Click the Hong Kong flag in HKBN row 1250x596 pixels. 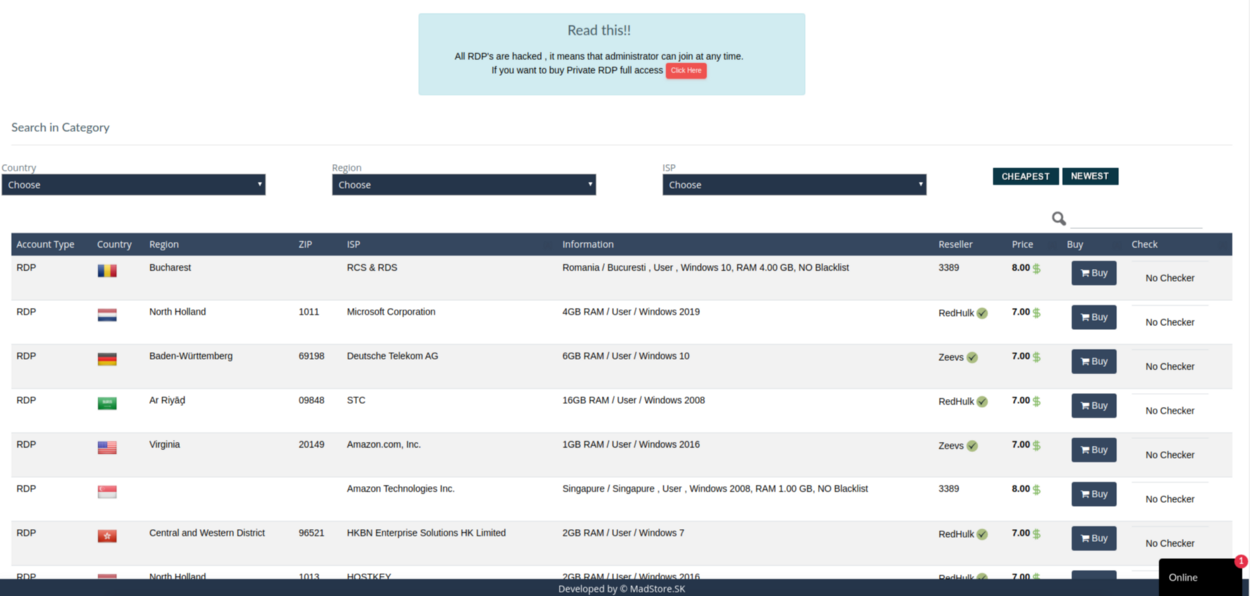coord(107,536)
